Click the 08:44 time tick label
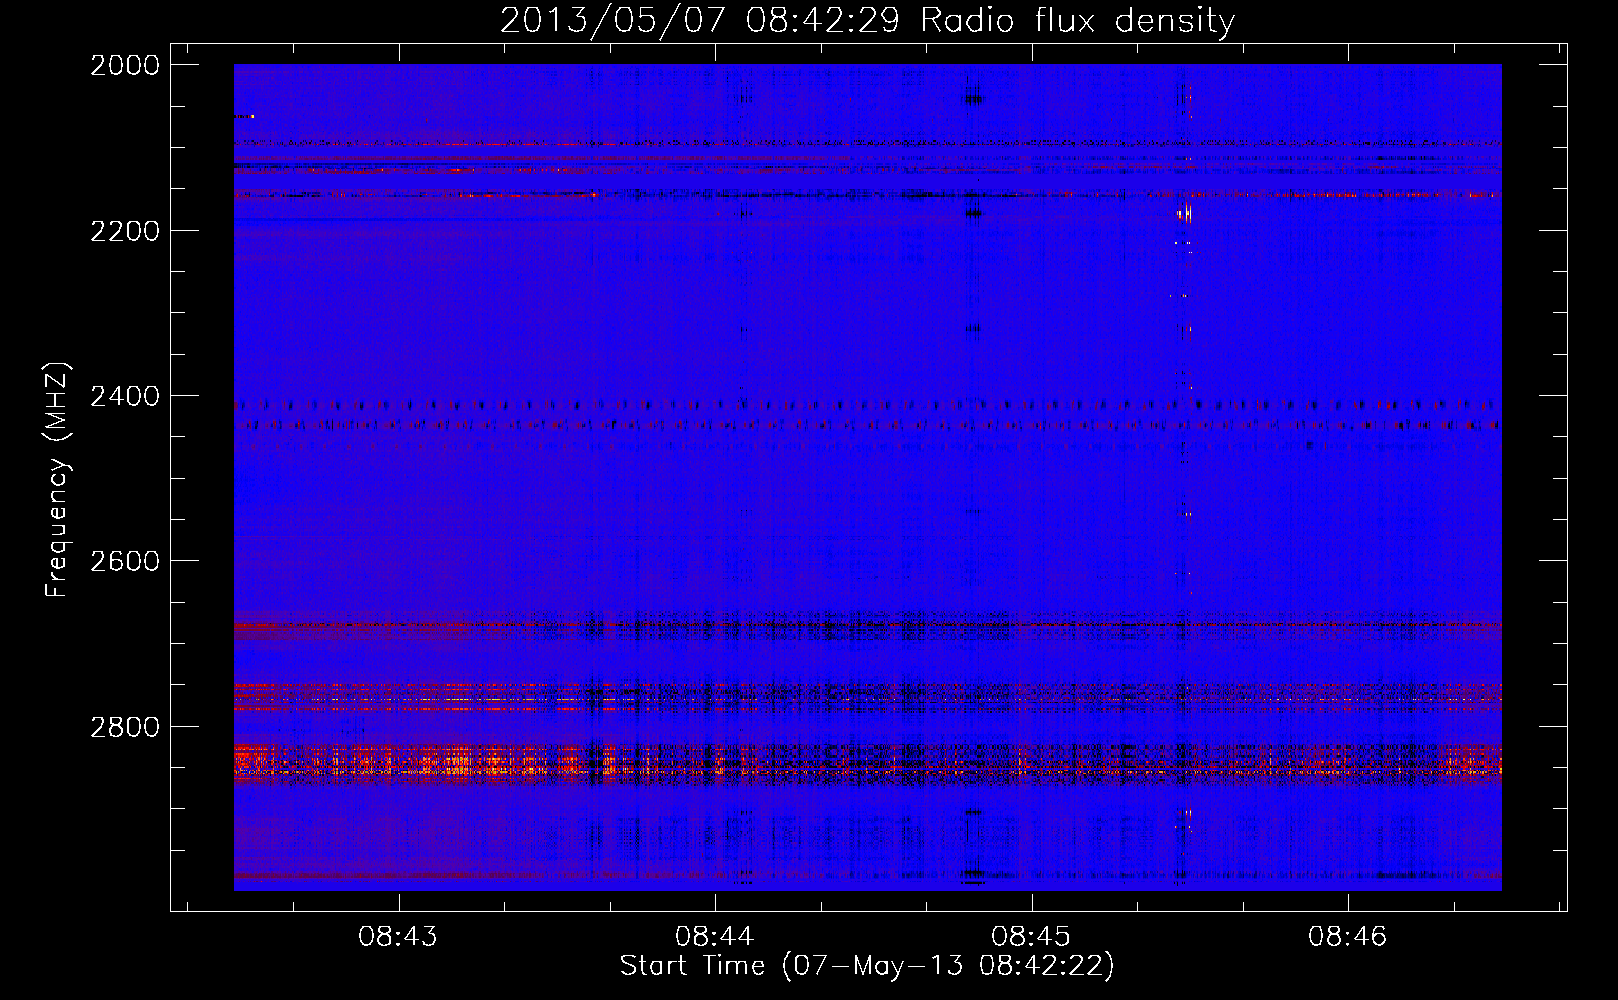 point(714,937)
